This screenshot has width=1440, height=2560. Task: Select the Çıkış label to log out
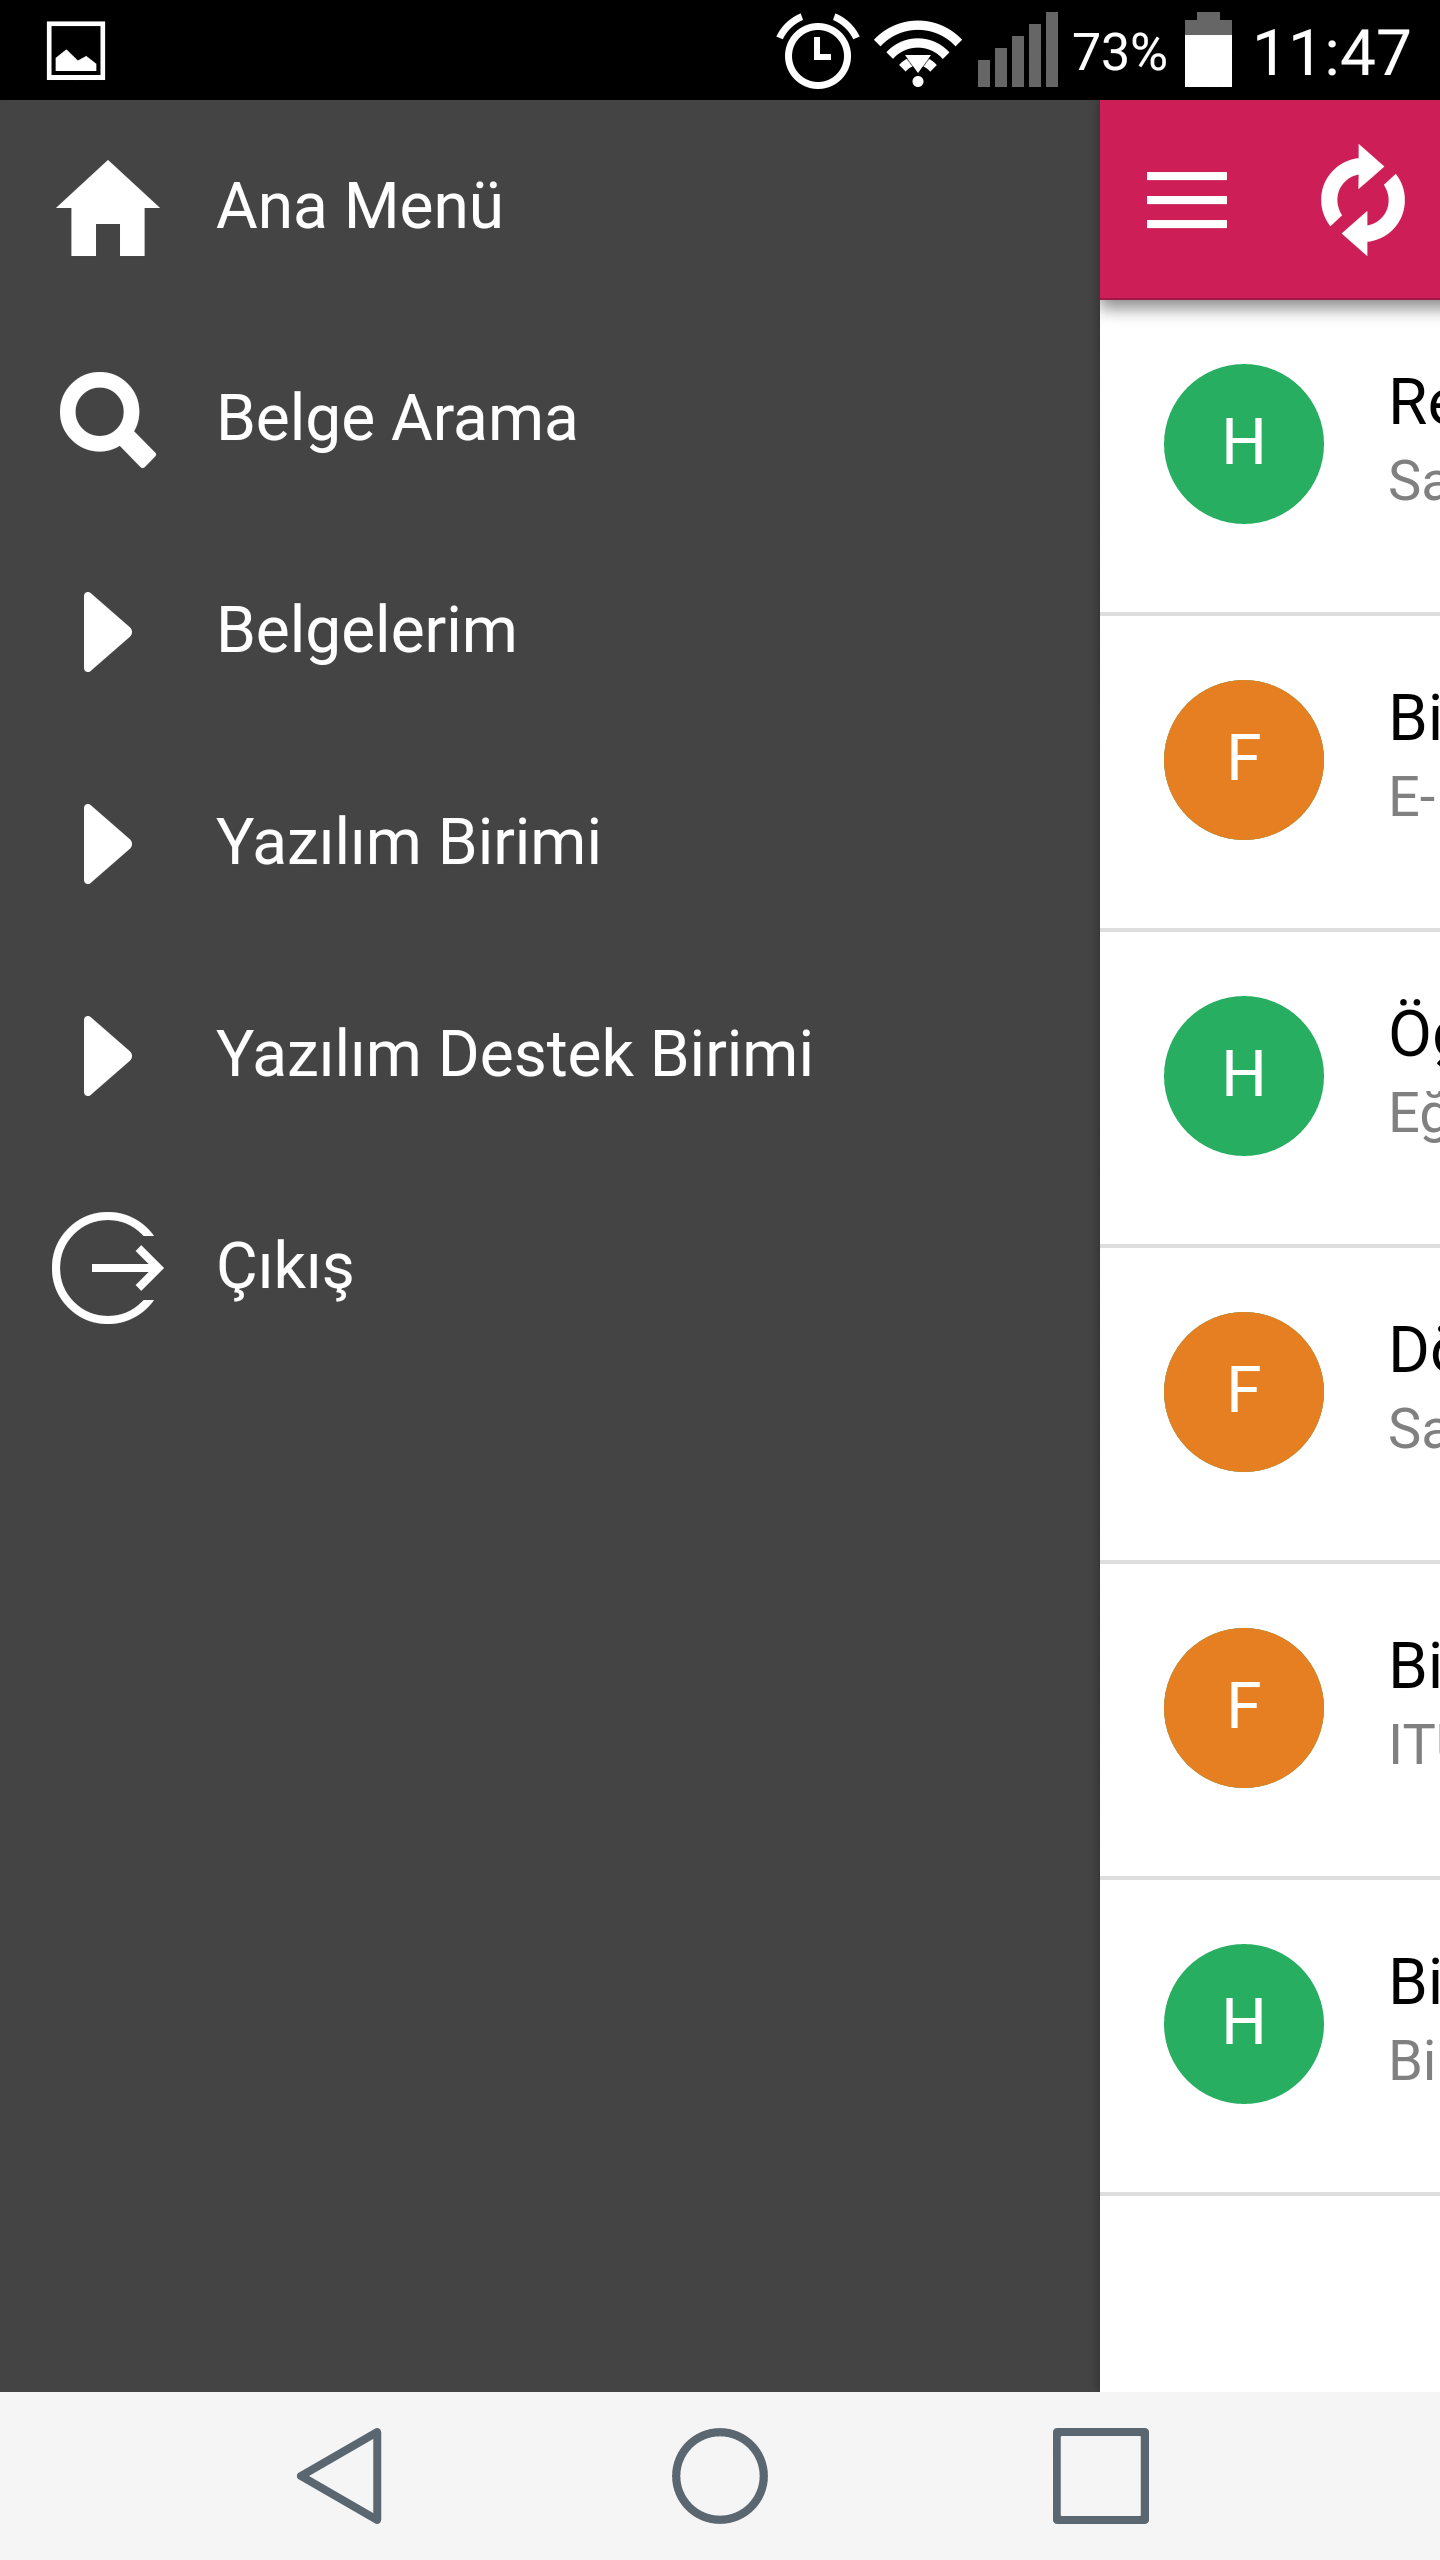coord(285,1266)
